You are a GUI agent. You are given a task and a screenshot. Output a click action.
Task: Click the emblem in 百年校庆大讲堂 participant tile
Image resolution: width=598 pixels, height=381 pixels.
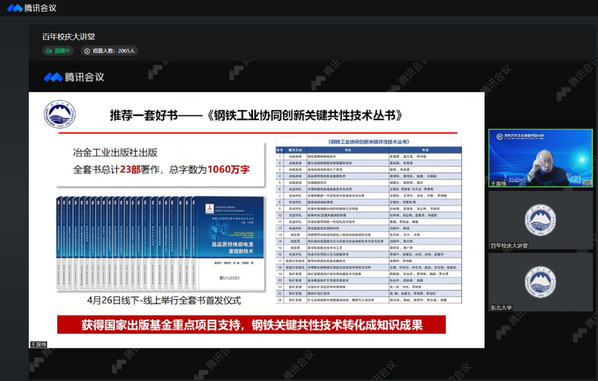(x=540, y=220)
